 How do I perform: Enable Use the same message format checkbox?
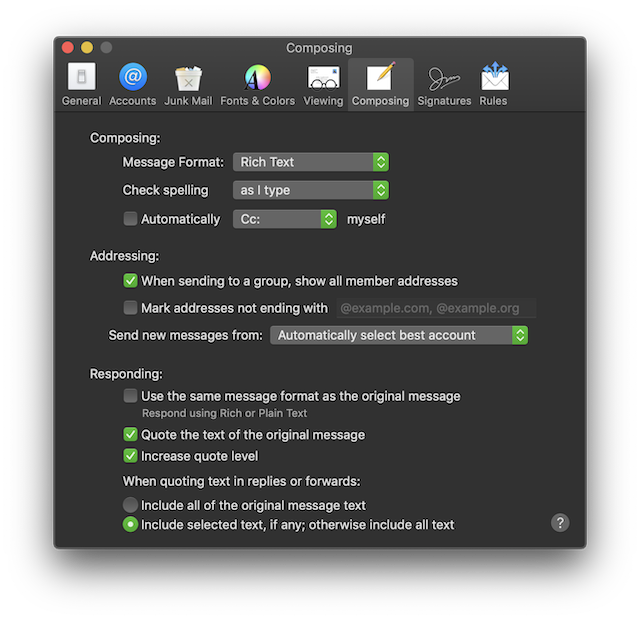click(x=130, y=396)
